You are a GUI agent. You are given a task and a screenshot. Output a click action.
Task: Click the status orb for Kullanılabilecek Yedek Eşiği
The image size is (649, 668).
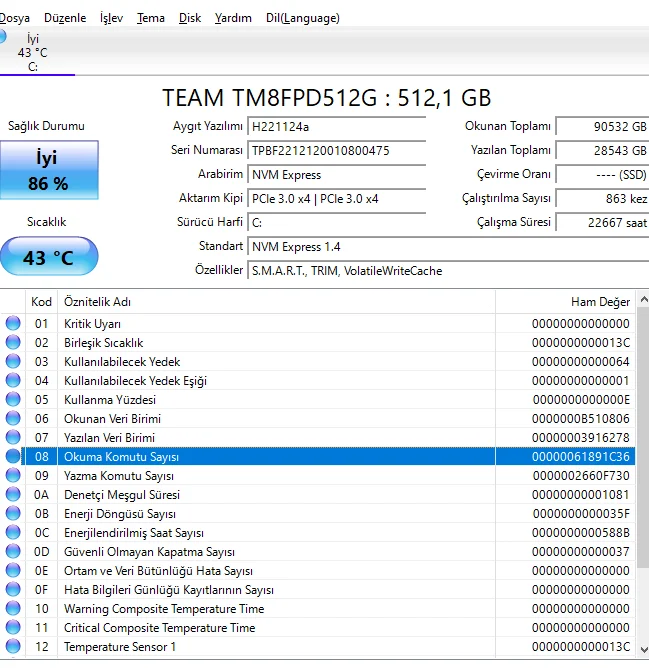pos(13,380)
